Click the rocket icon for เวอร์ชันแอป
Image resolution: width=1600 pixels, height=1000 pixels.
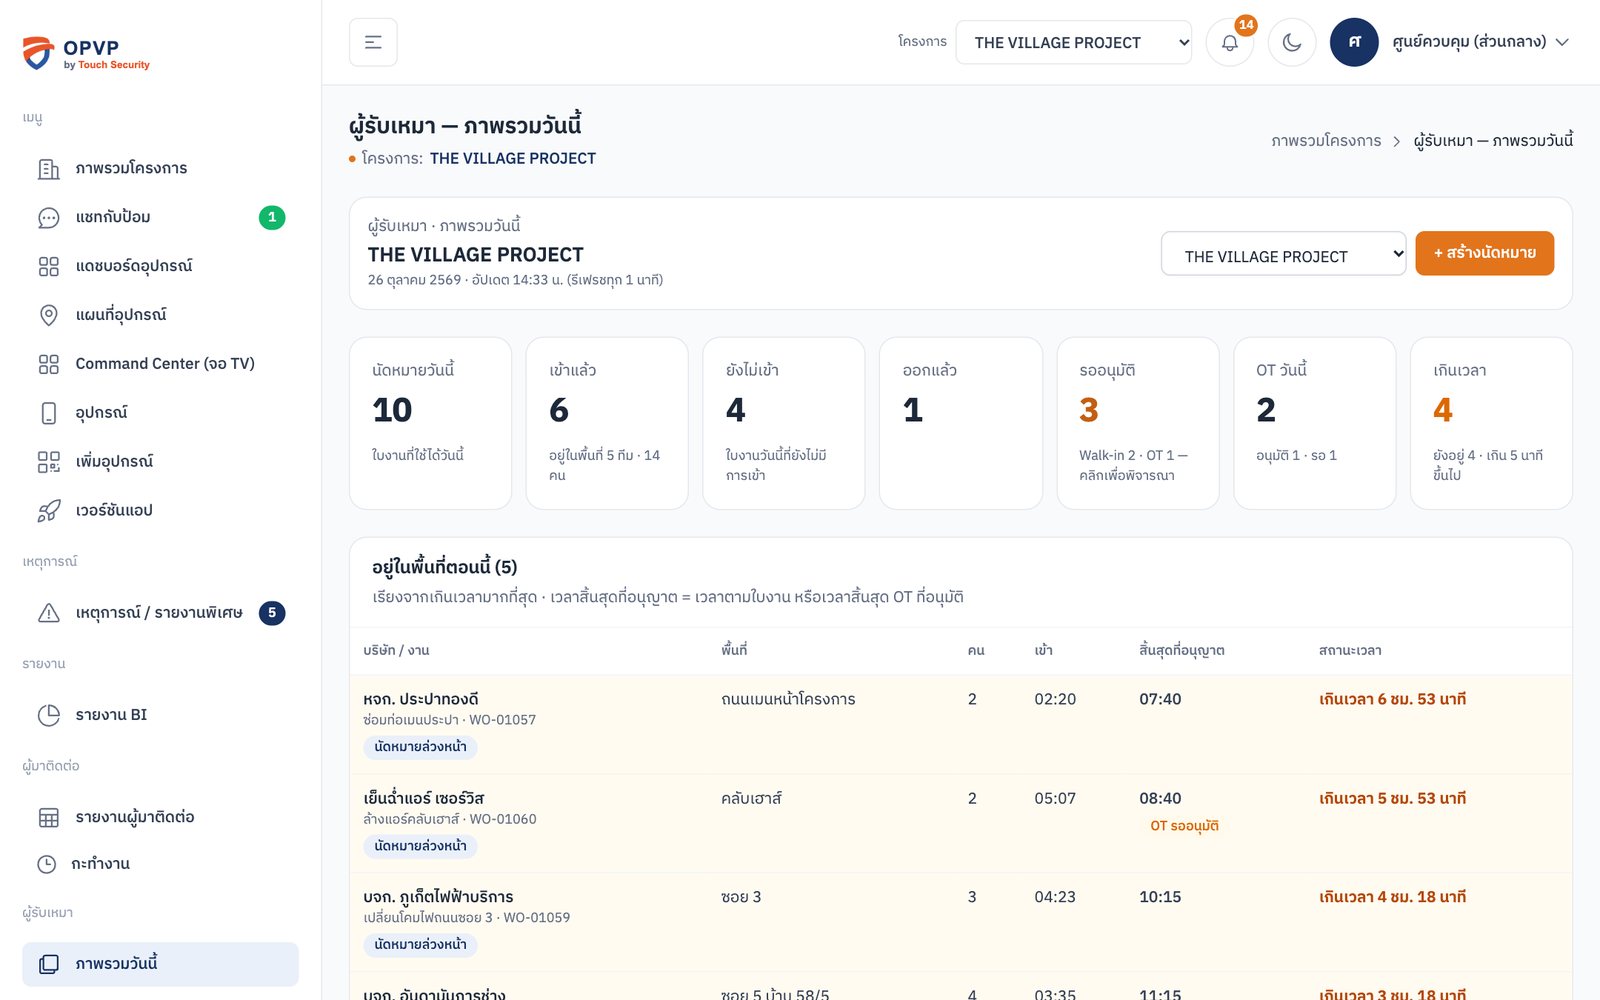[48, 511]
